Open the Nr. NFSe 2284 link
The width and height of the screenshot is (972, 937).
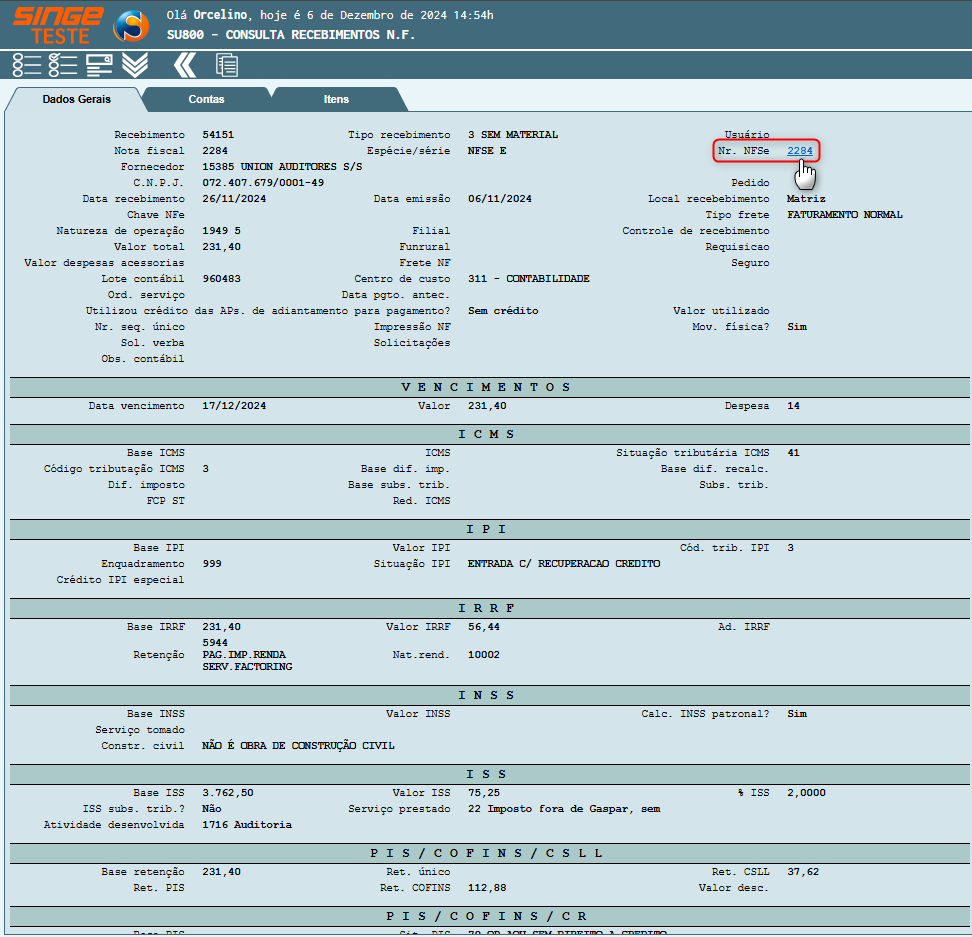pyautogui.click(x=801, y=150)
